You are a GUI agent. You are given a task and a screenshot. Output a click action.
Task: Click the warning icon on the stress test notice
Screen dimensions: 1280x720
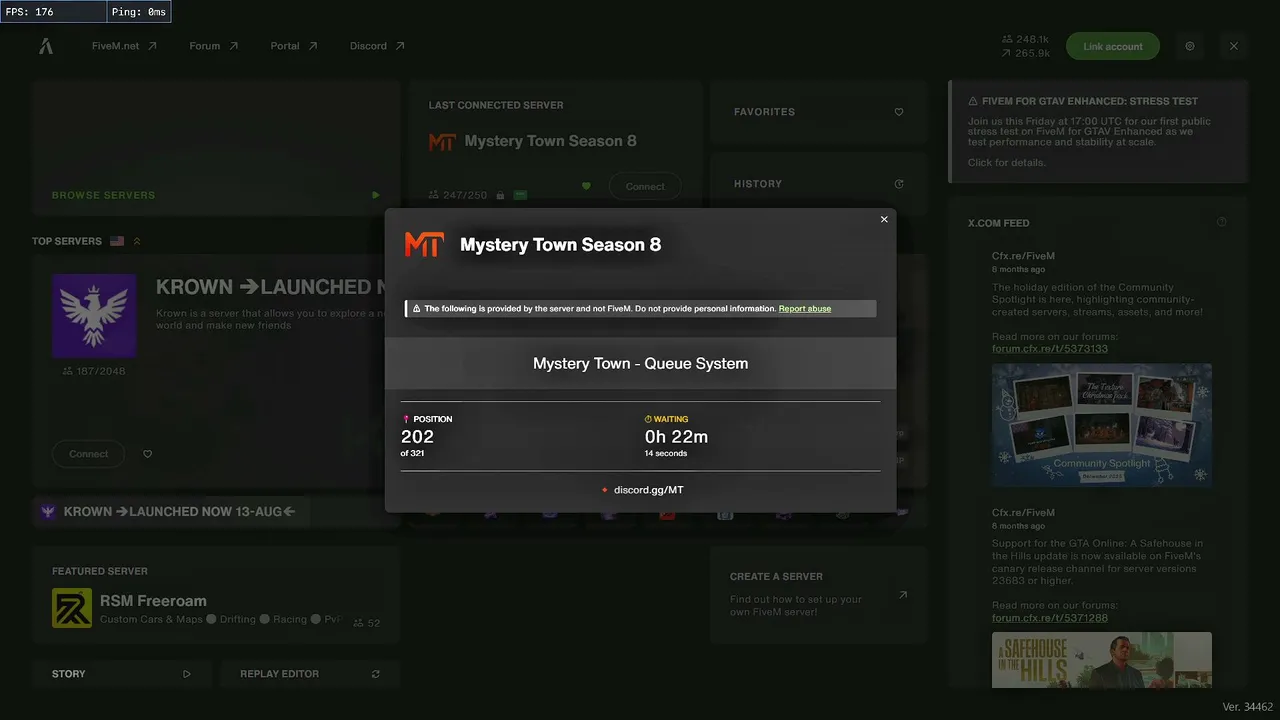(973, 101)
